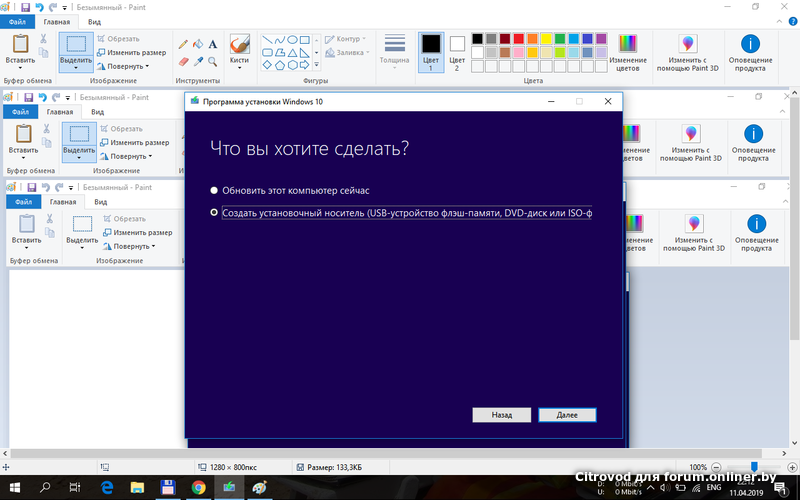Open the Windows Start menu
800x500 pixels.
point(14,488)
